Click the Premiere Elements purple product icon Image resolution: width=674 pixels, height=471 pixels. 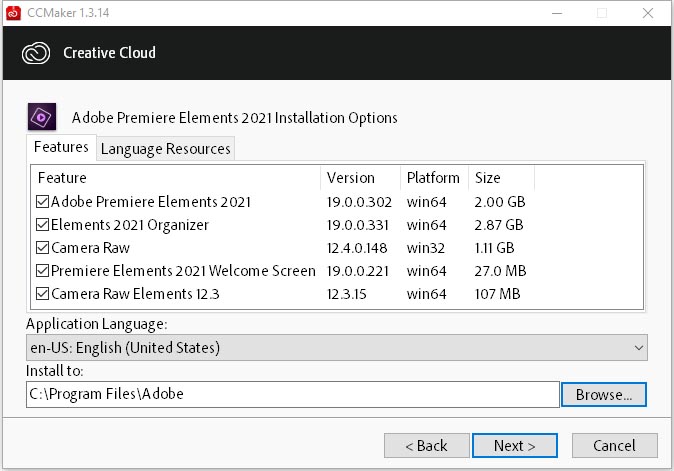click(42, 117)
